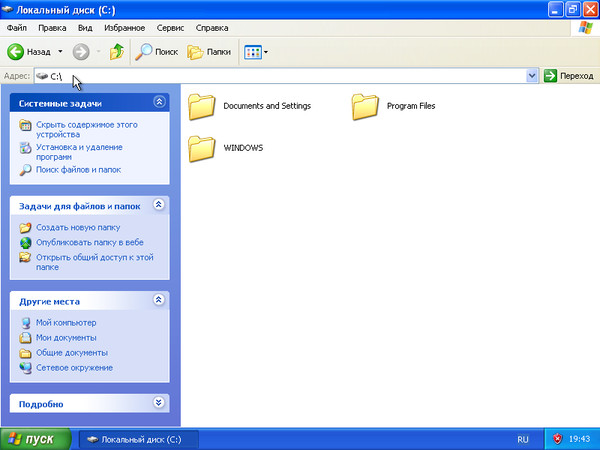600x450 pixels.
Task: Collapse Задачи для файлов и папок panel
Action: (x=159, y=204)
